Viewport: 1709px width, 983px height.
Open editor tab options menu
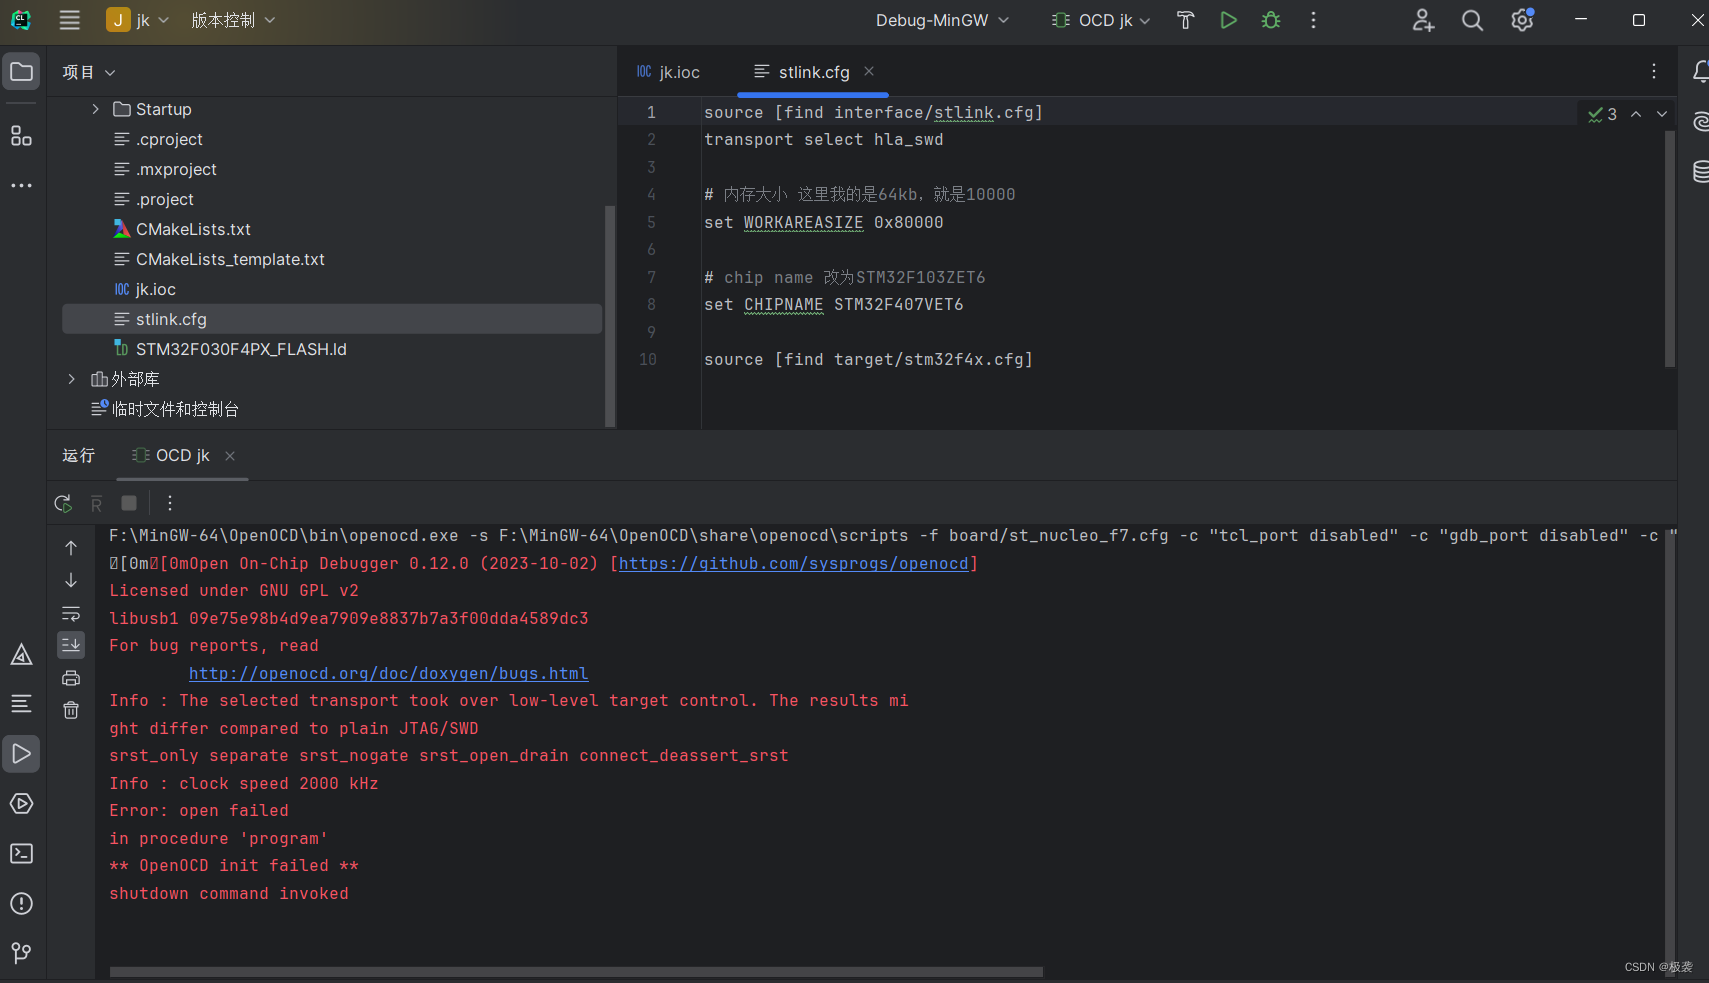(1654, 71)
